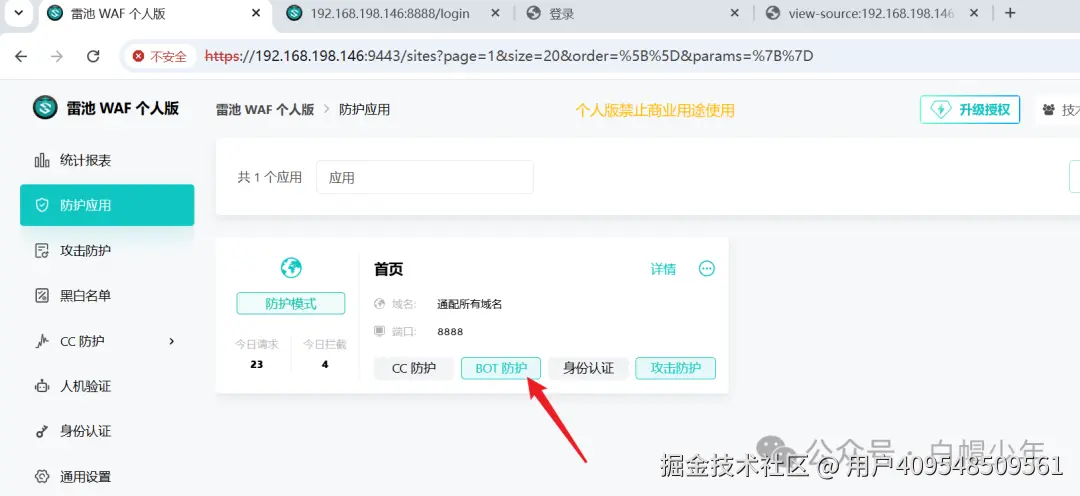Click the 人机验证 robot icon
The width and height of the screenshot is (1080, 496).
click(42, 386)
